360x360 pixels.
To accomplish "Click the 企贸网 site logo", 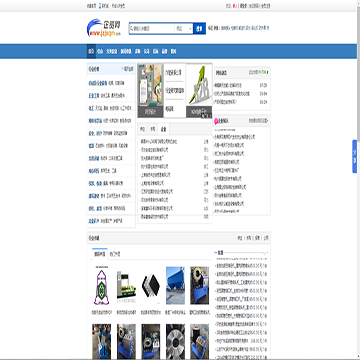I will click(x=104, y=28).
